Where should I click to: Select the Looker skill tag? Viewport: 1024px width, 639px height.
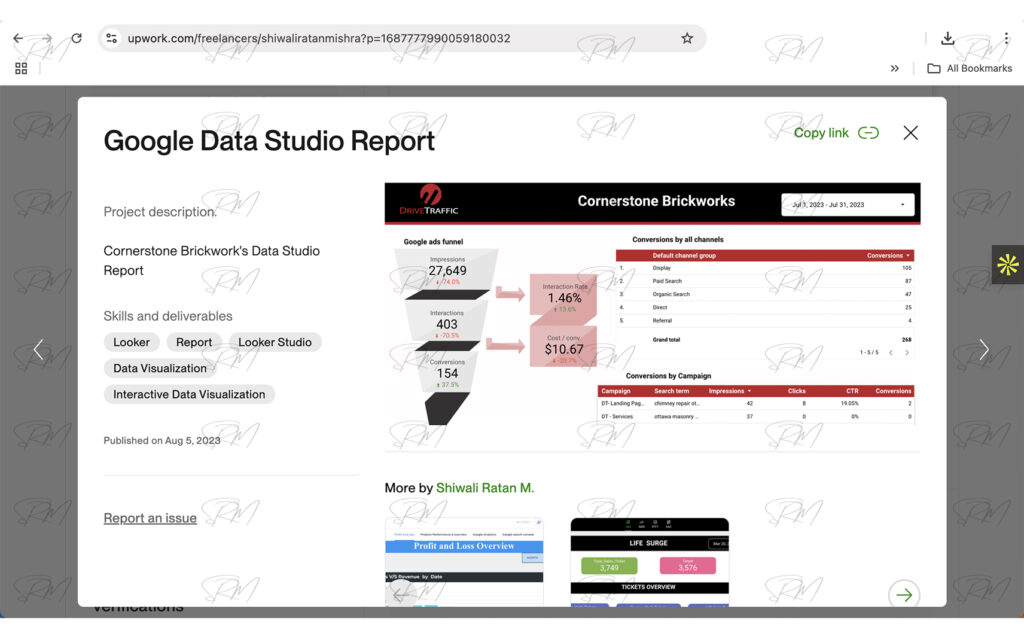[x=131, y=342]
